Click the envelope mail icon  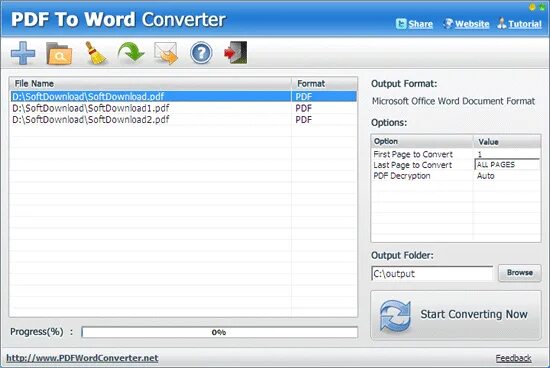[166, 53]
